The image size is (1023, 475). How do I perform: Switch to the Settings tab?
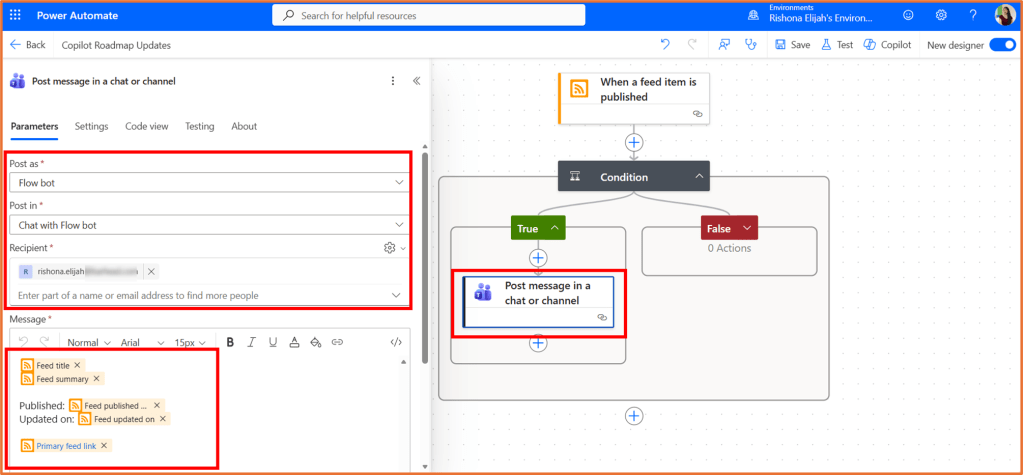coord(91,126)
